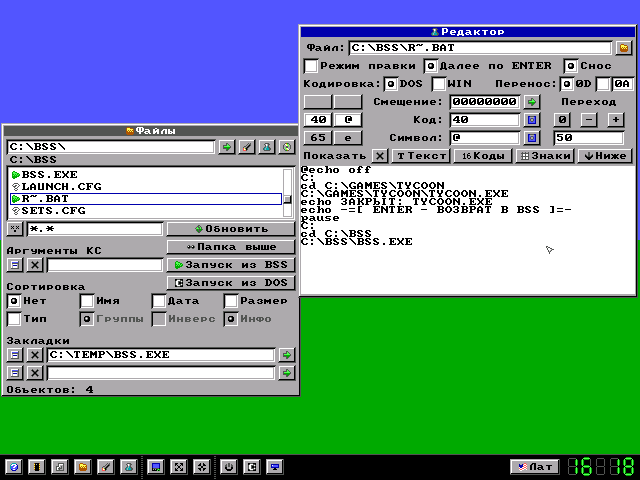Viewport: 640px width, 480px height.
Task: Click the Ниже button in Редактор
Action: click(x=605, y=156)
